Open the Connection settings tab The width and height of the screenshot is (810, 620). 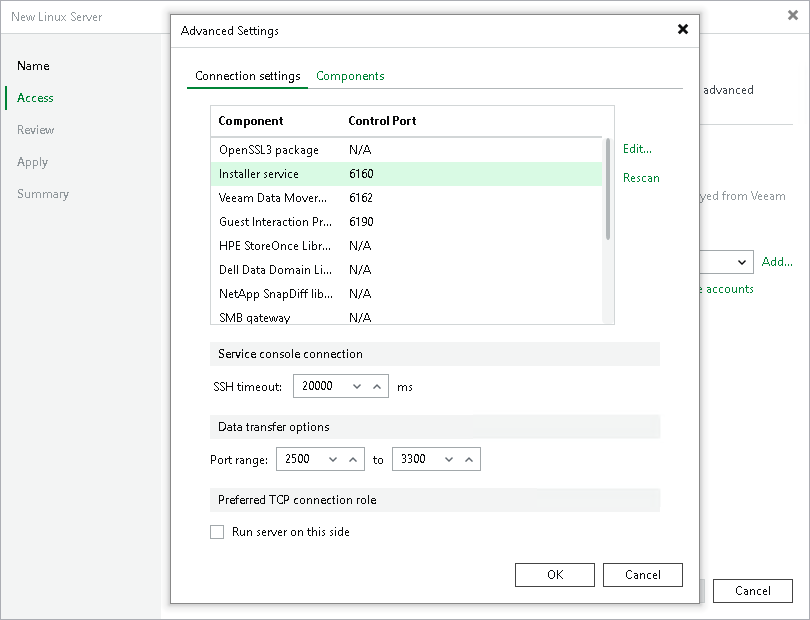[247, 76]
